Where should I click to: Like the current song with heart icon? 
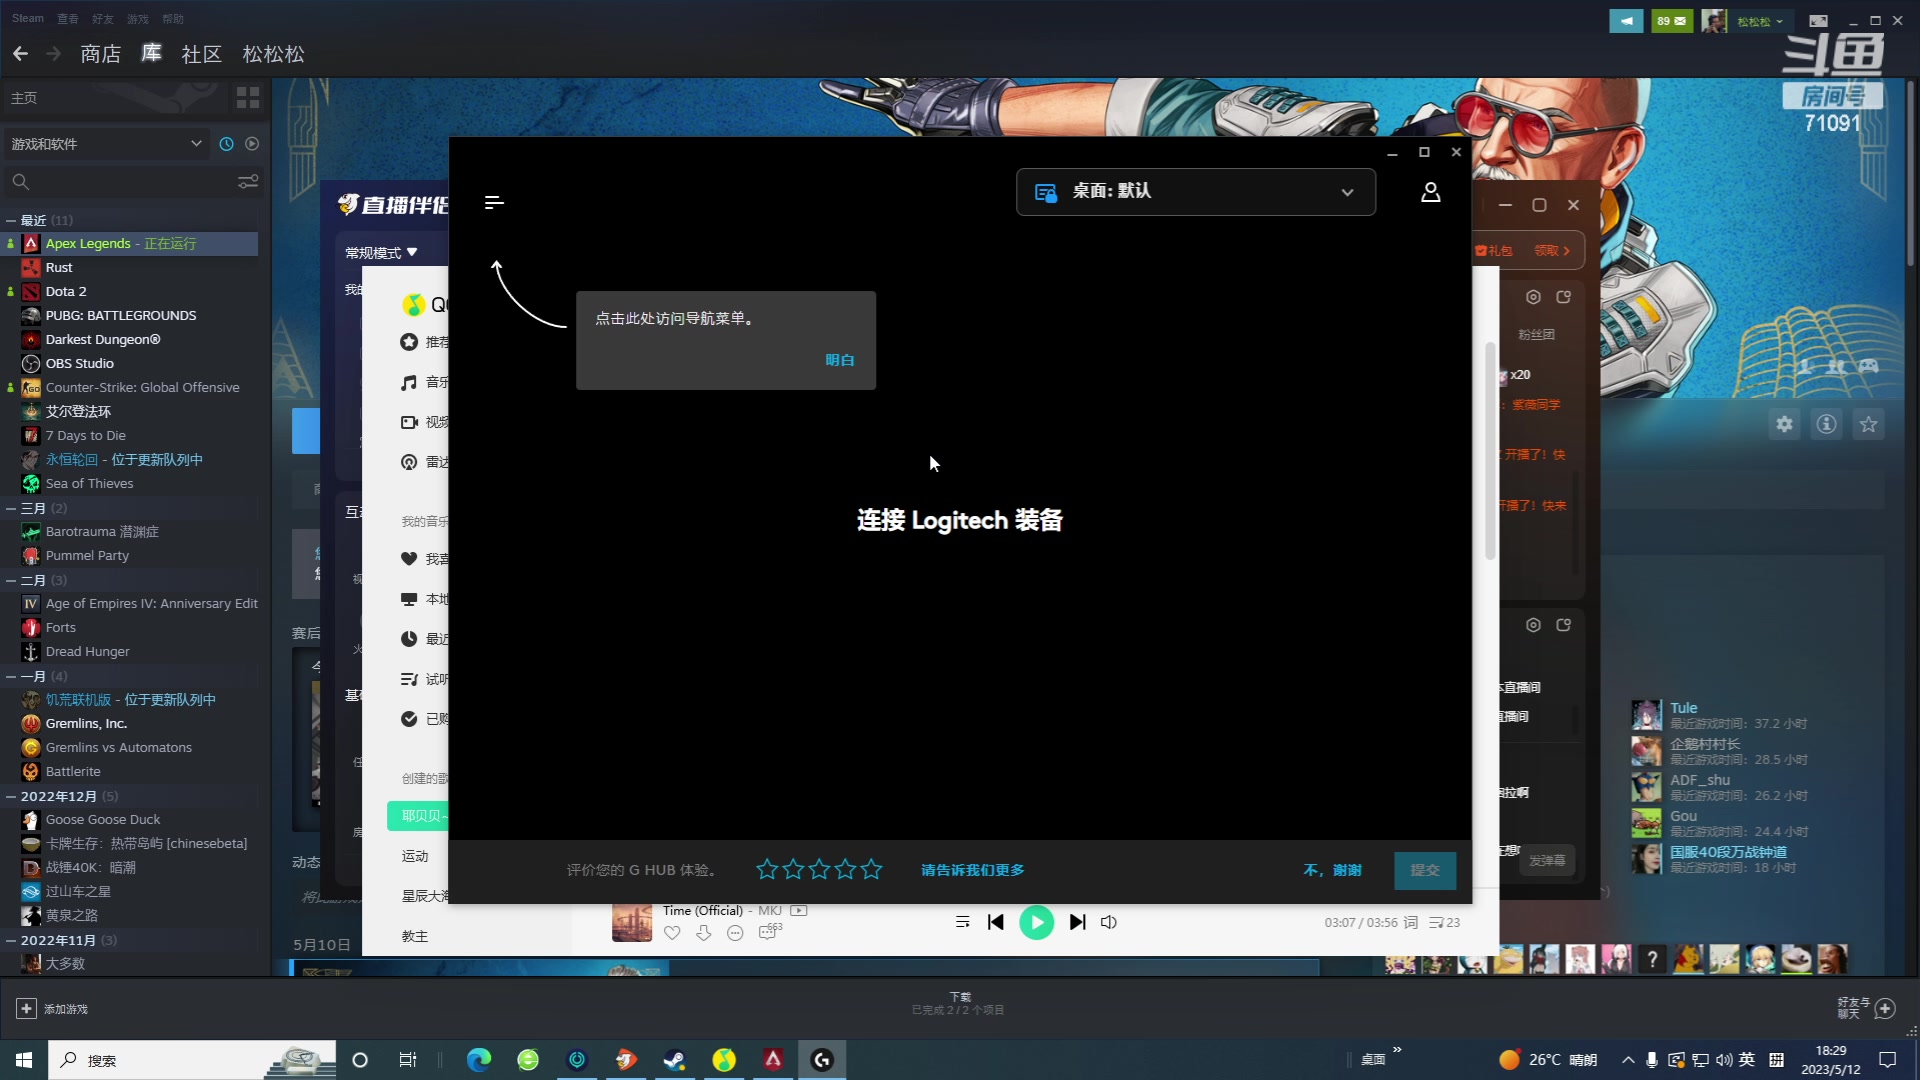(672, 933)
